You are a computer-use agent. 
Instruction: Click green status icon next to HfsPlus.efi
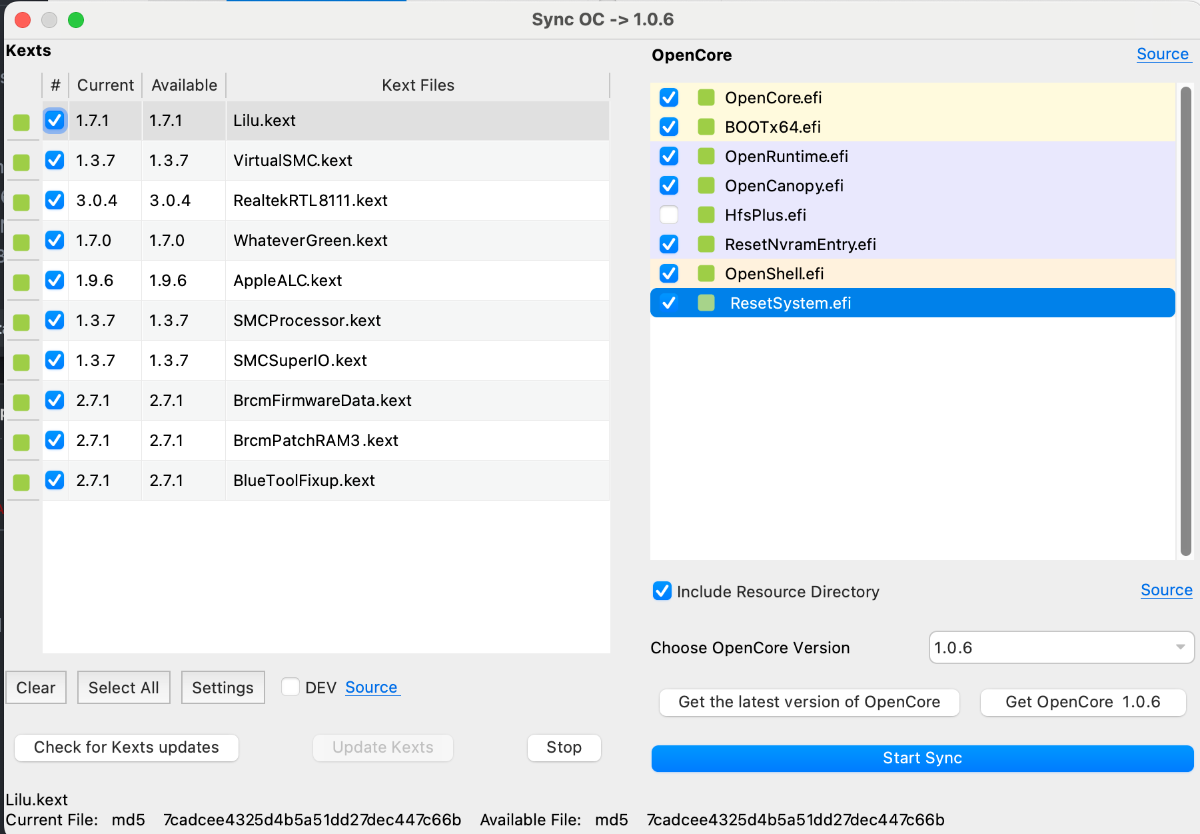pos(707,215)
